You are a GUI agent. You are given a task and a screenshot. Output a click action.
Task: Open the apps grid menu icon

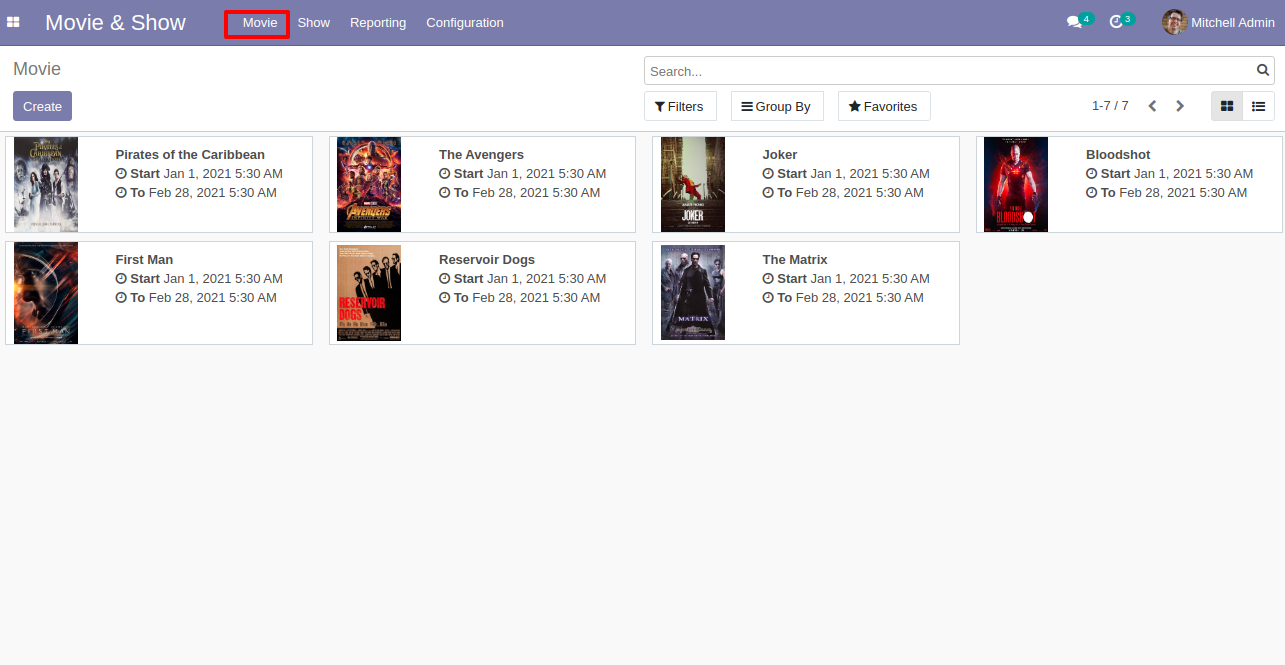pyautogui.click(x=13, y=22)
